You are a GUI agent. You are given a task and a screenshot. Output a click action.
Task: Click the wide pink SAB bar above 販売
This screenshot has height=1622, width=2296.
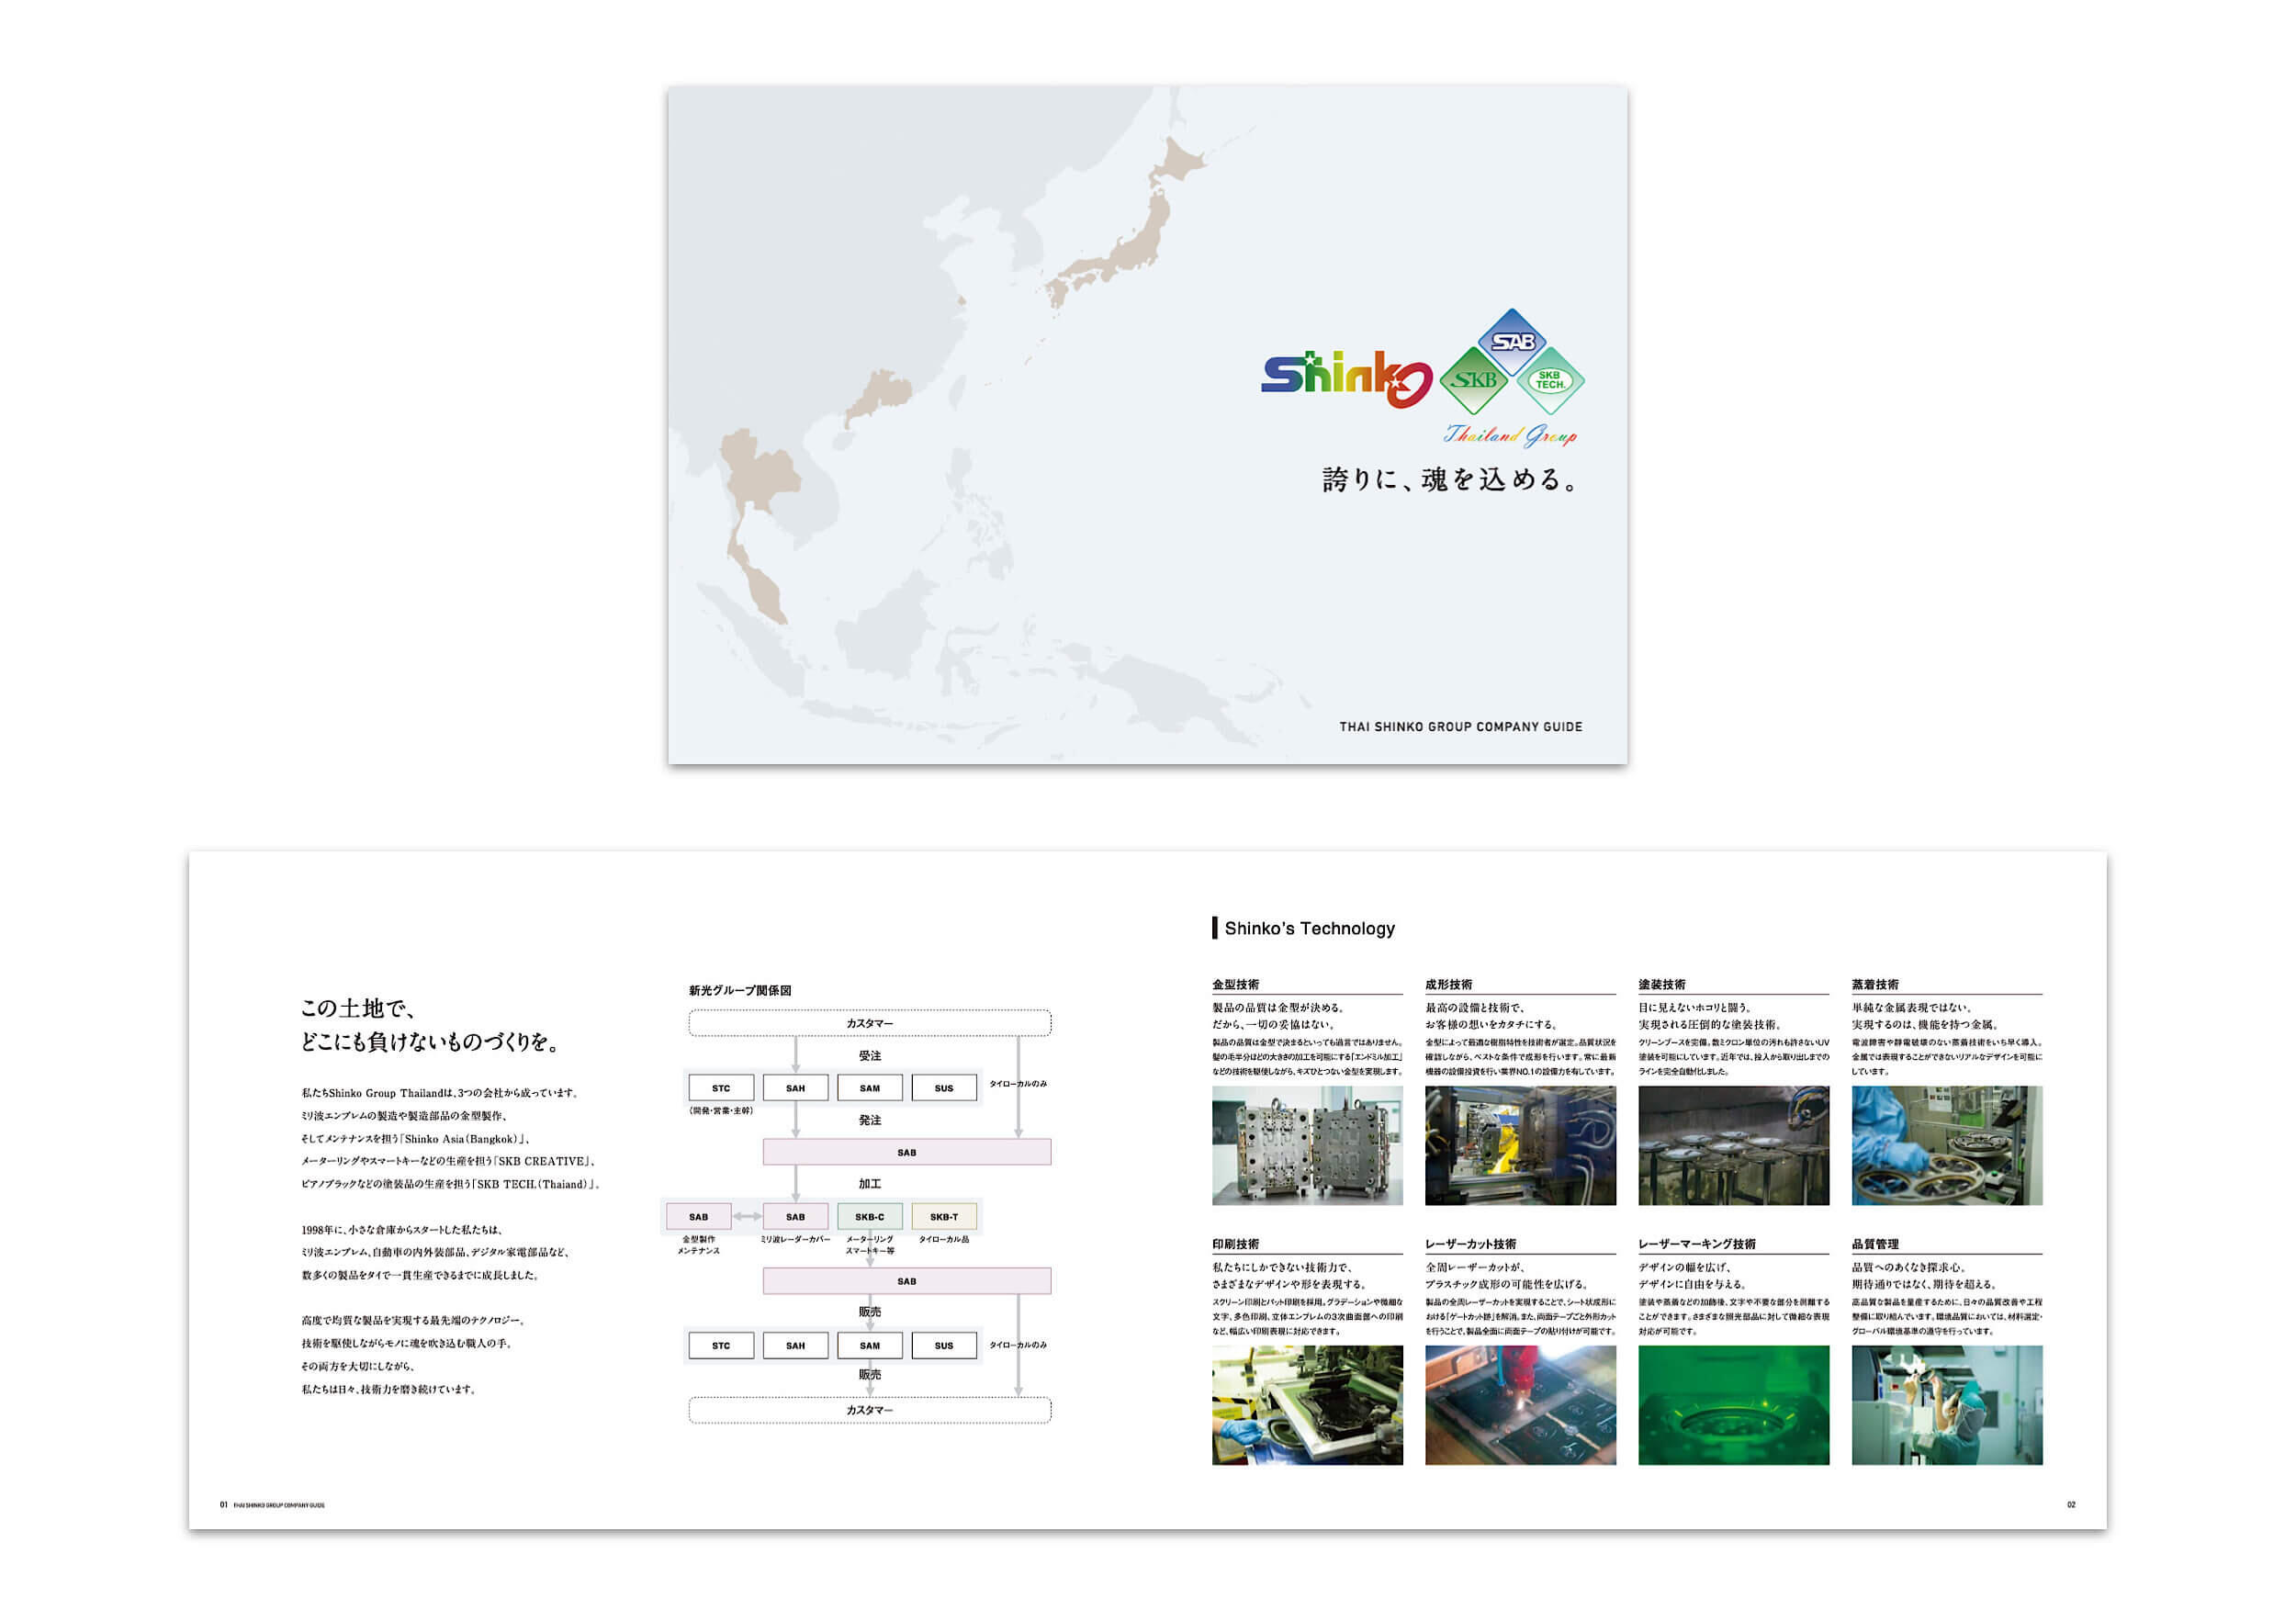point(907,1281)
